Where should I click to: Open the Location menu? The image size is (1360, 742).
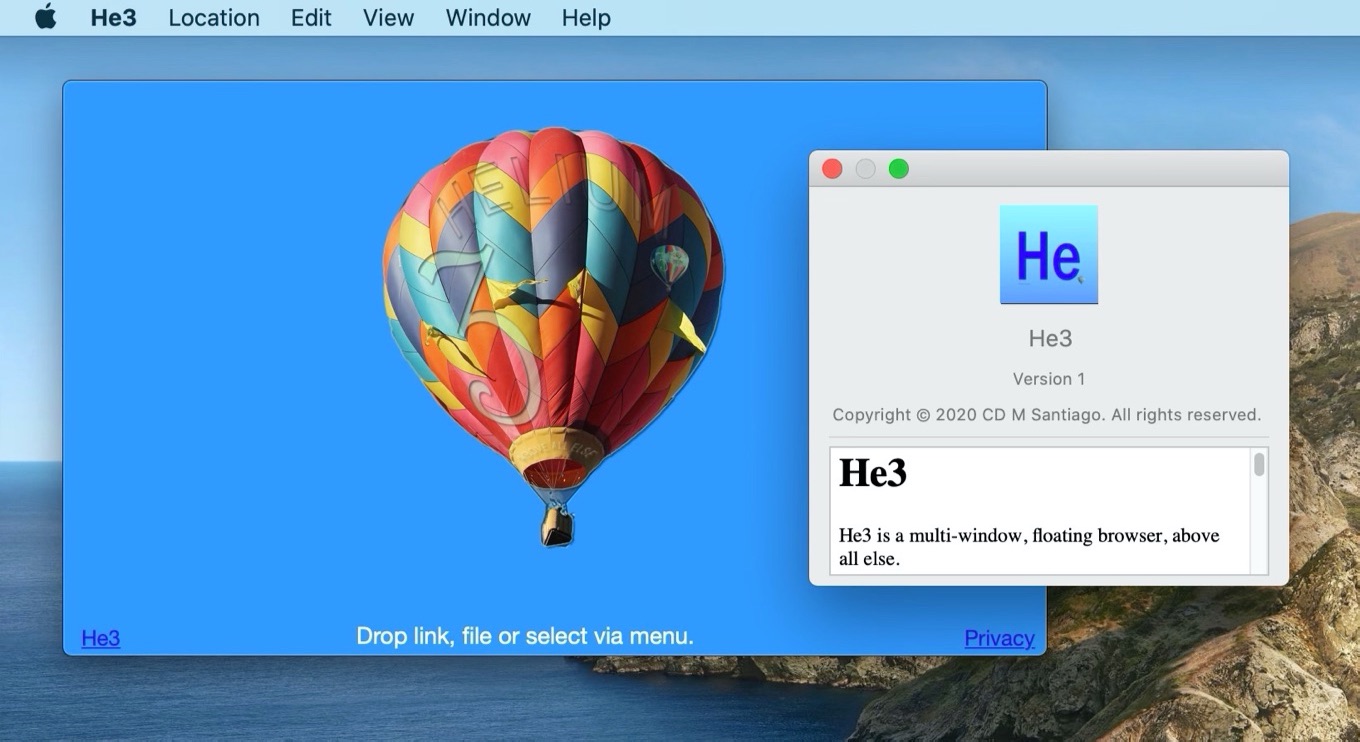(214, 18)
